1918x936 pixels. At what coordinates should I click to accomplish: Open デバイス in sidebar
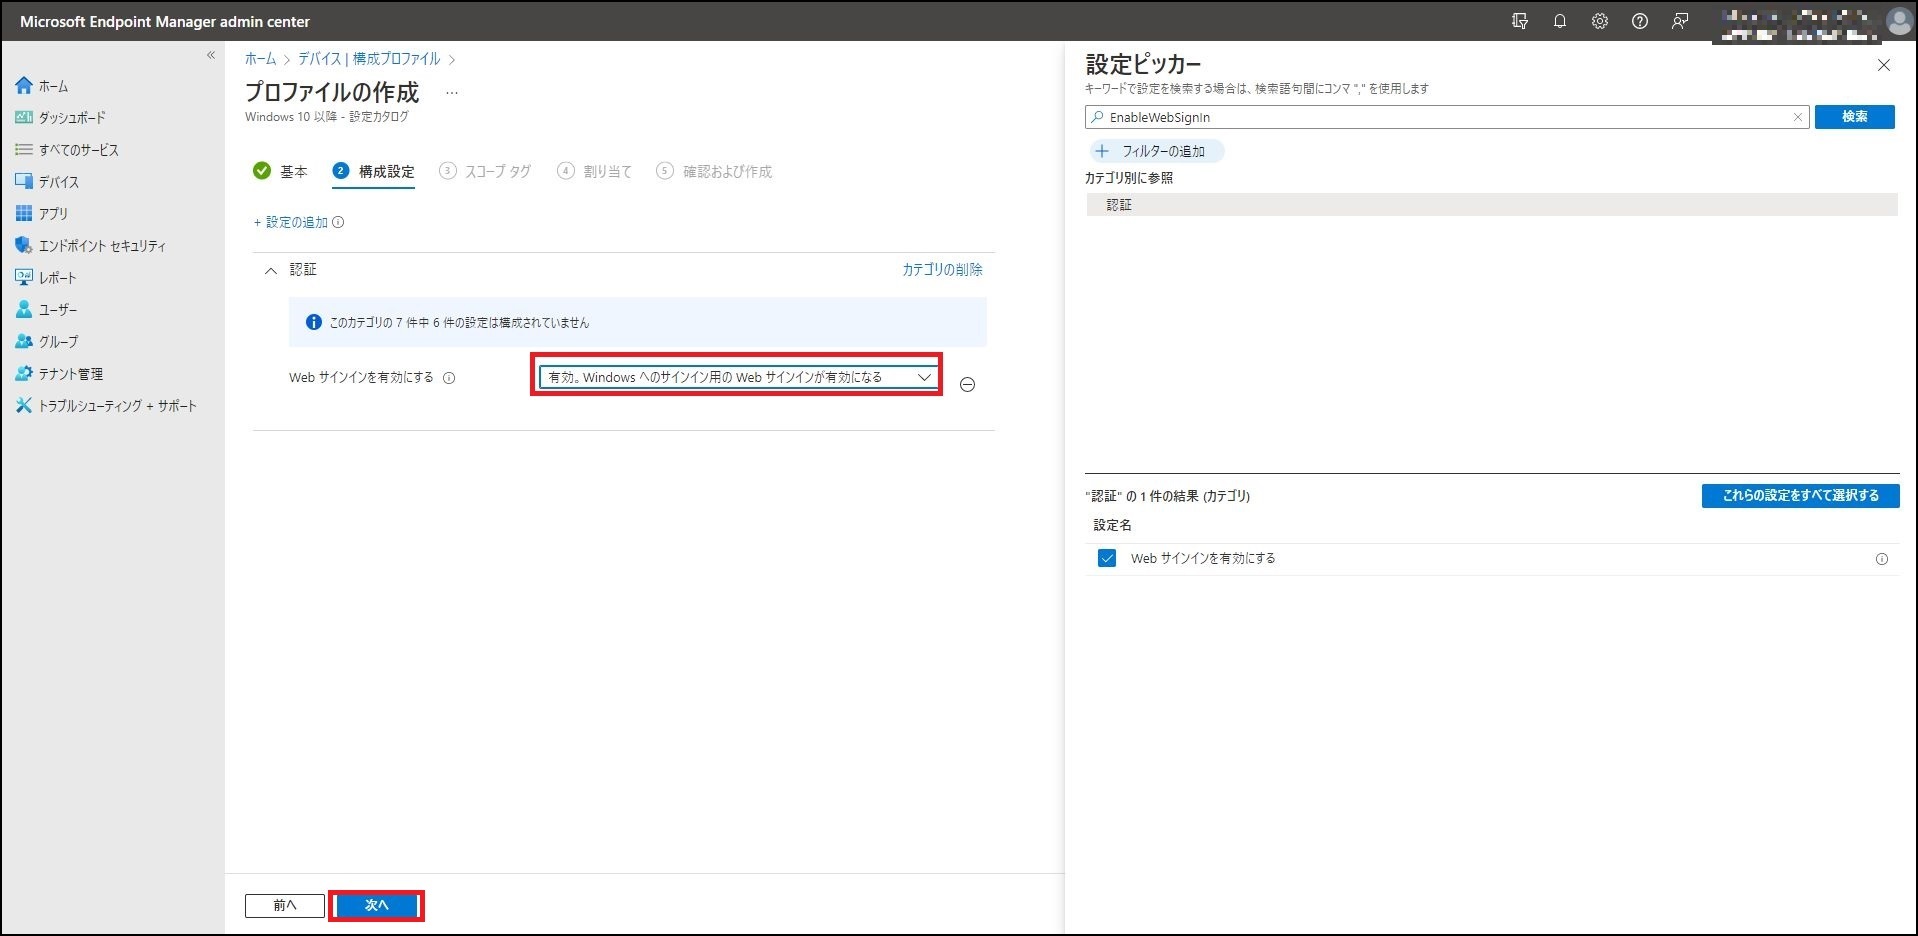(x=47, y=182)
